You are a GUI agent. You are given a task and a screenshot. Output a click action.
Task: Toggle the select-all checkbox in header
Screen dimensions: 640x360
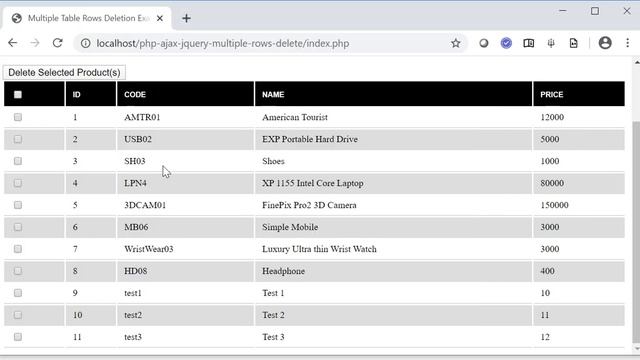click(x=18, y=94)
